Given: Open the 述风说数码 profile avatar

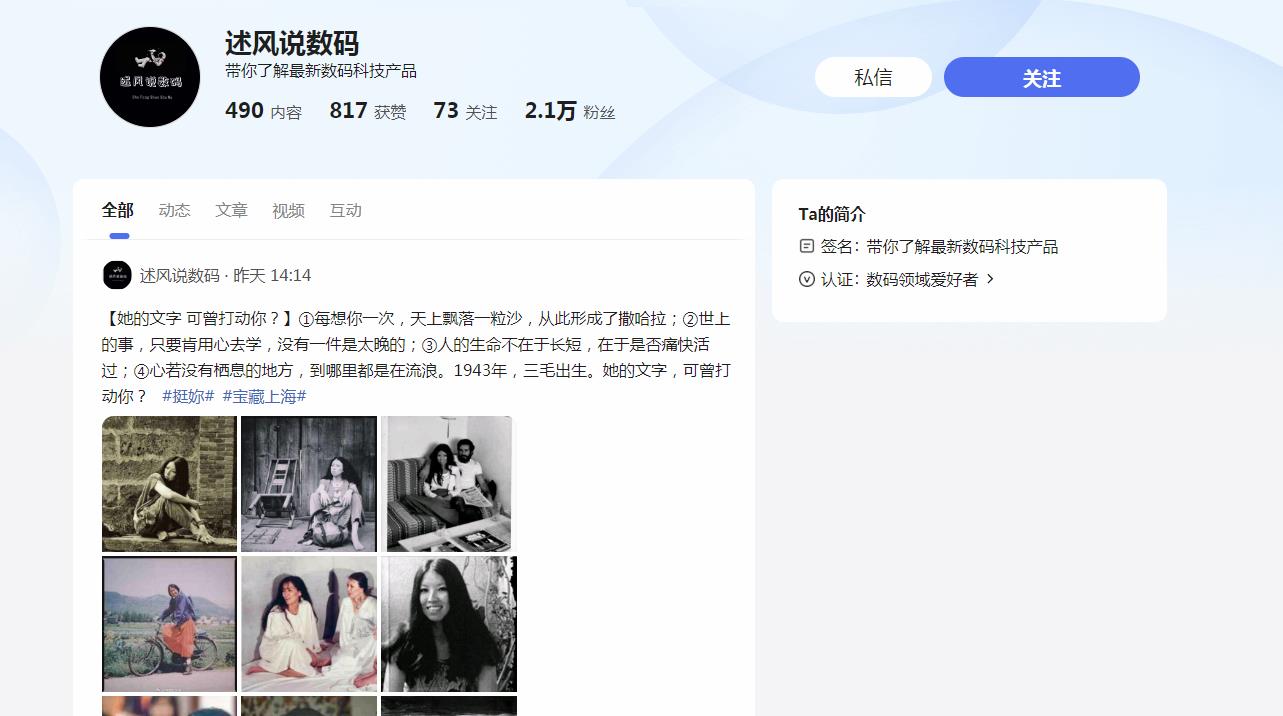Looking at the screenshot, I should (150, 77).
